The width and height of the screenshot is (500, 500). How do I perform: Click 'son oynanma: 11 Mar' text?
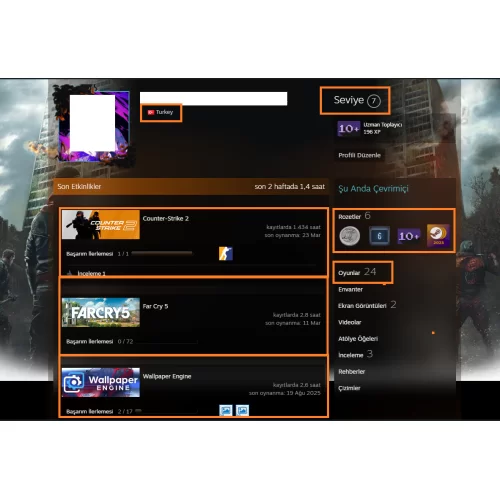(x=293, y=323)
